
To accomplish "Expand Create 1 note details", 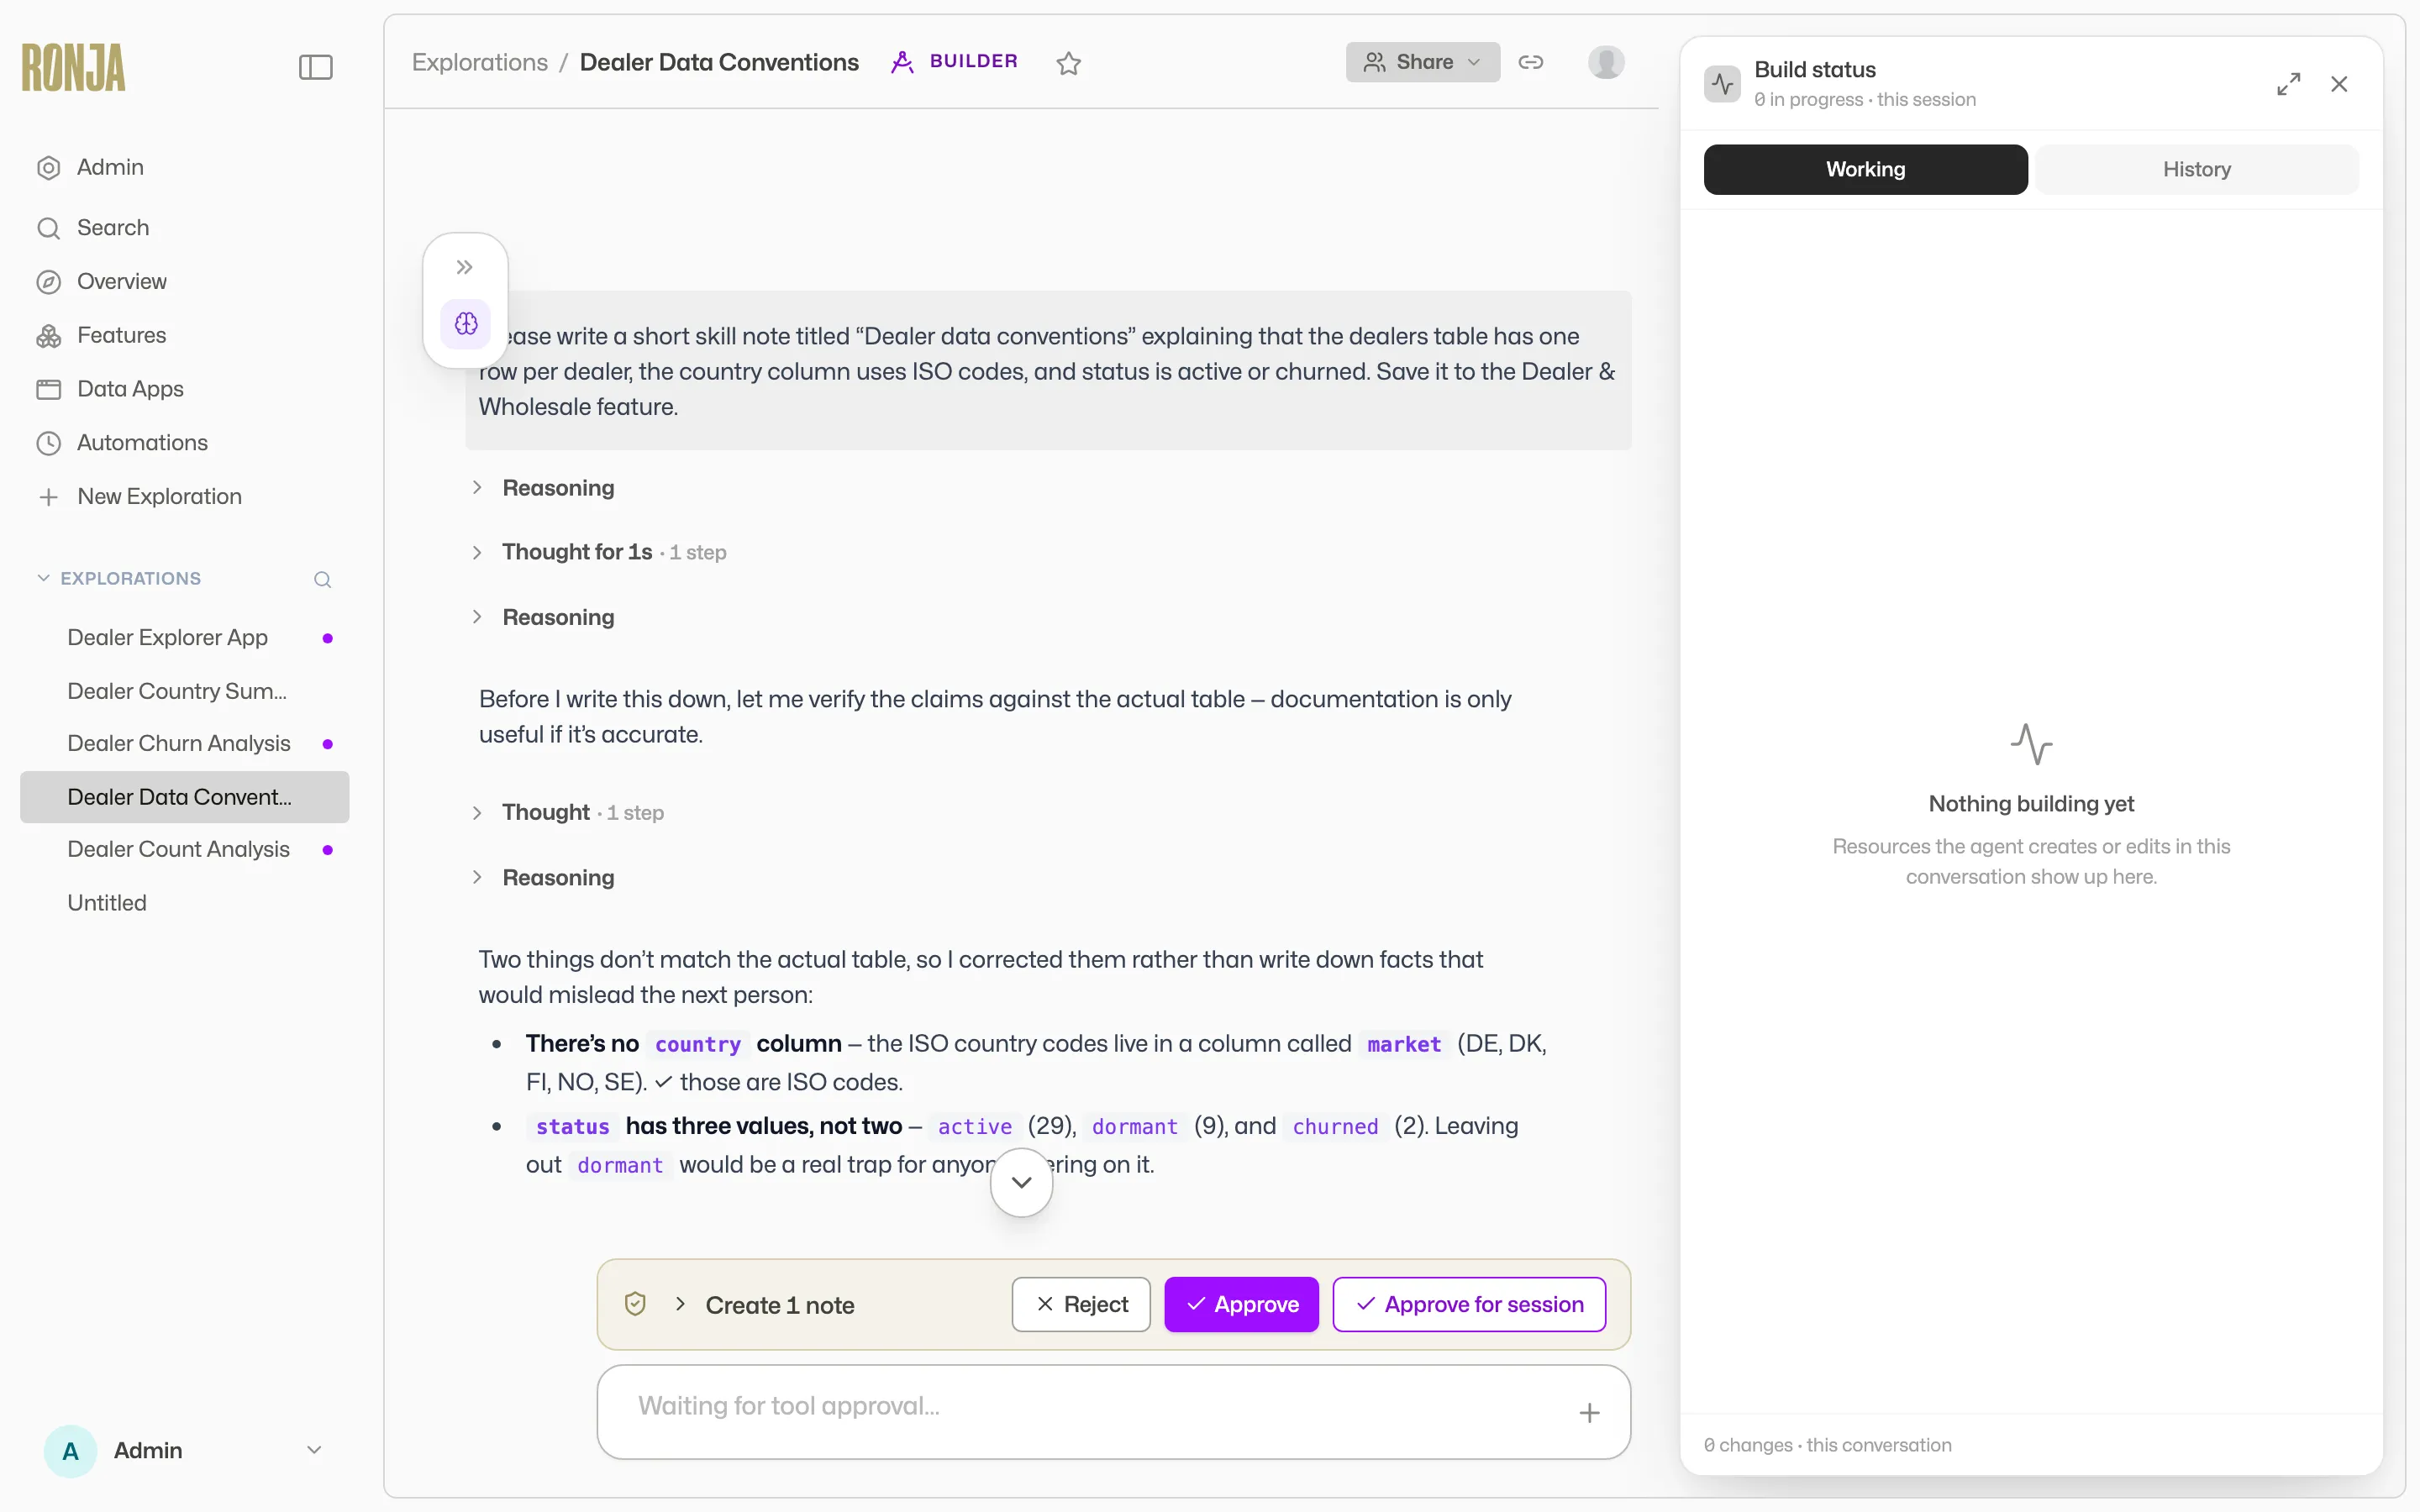I will (766, 1304).
